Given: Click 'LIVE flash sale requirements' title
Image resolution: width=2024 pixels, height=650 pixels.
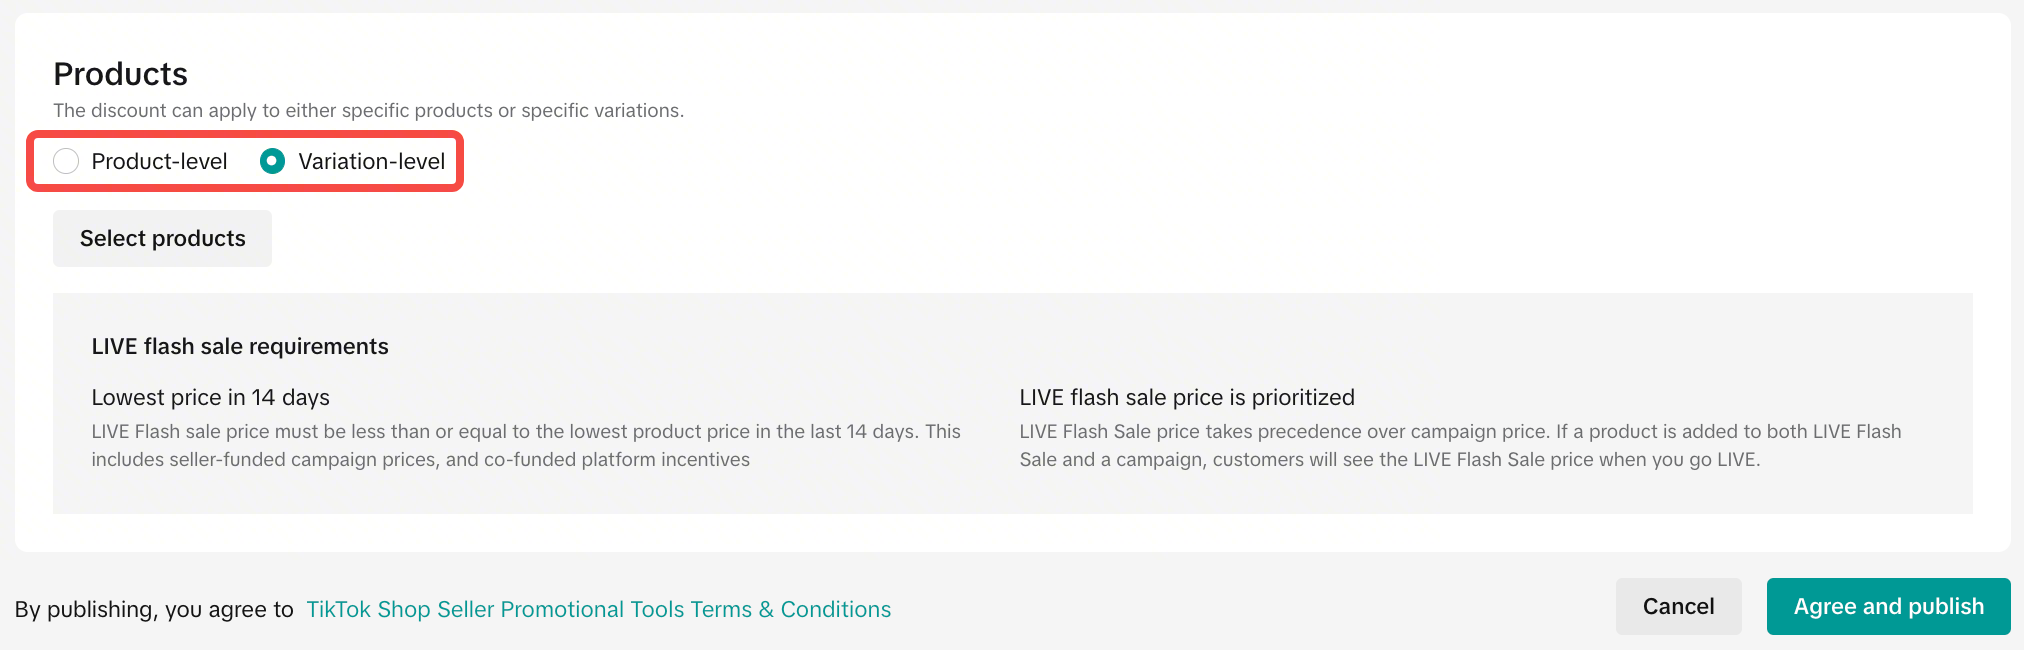Looking at the screenshot, I should [x=240, y=346].
